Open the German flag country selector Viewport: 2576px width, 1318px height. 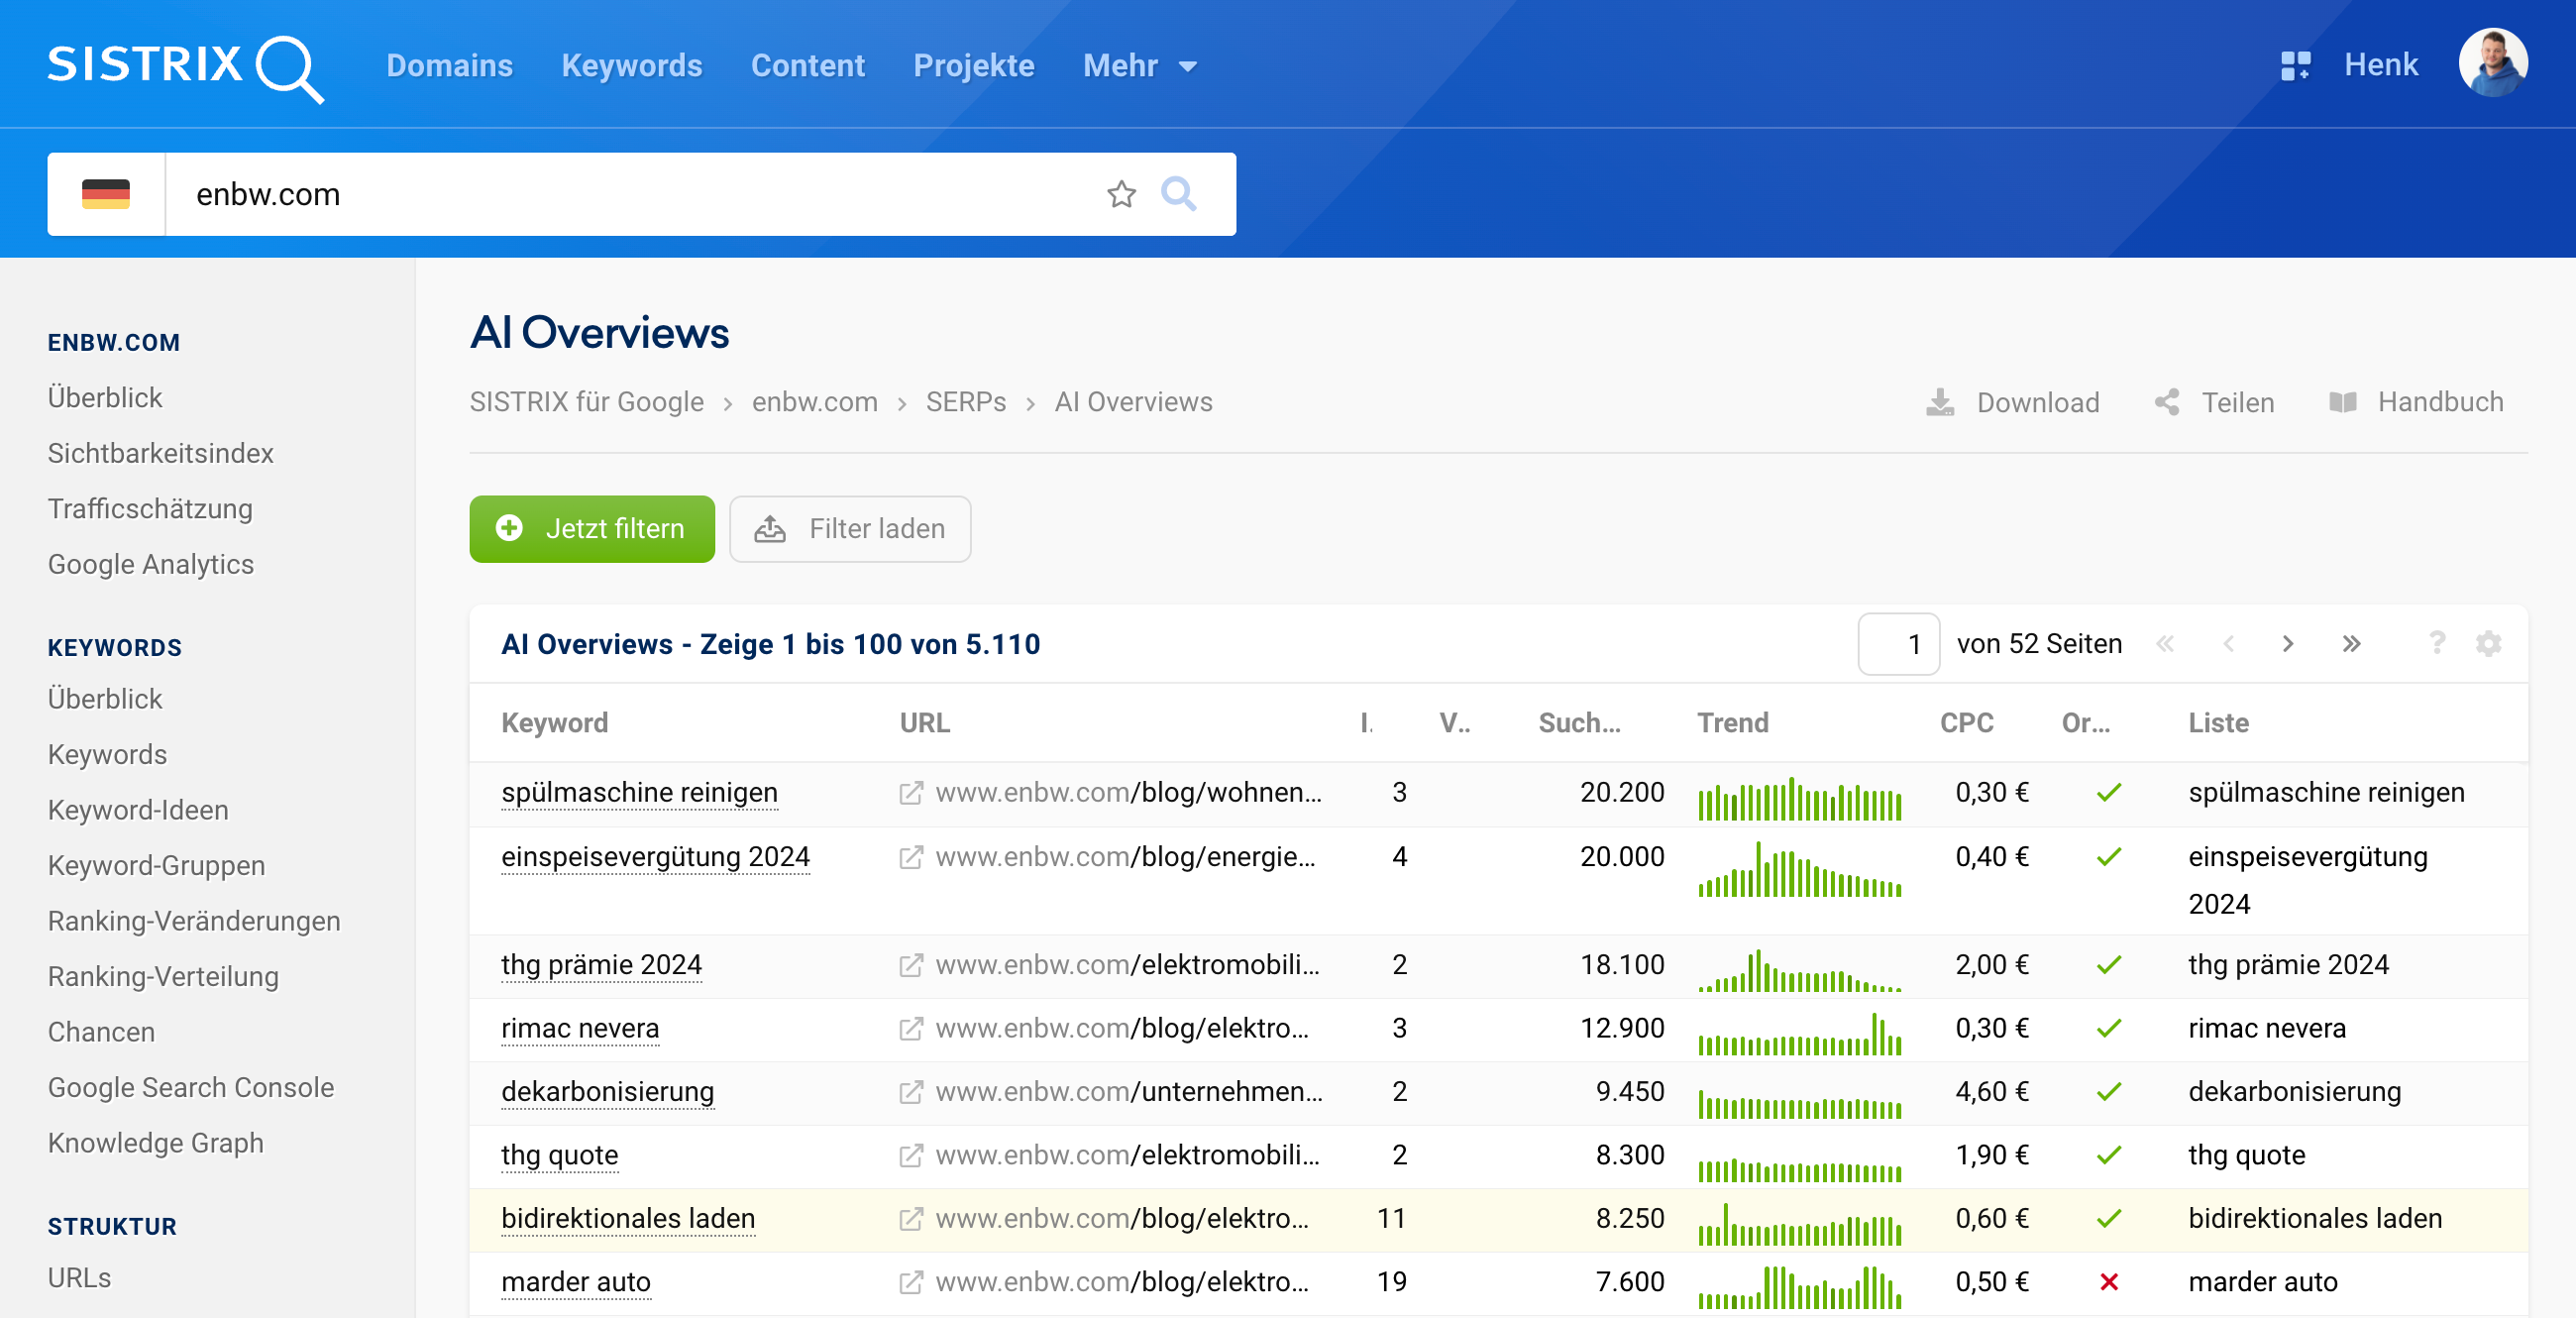[x=106, y=195]
